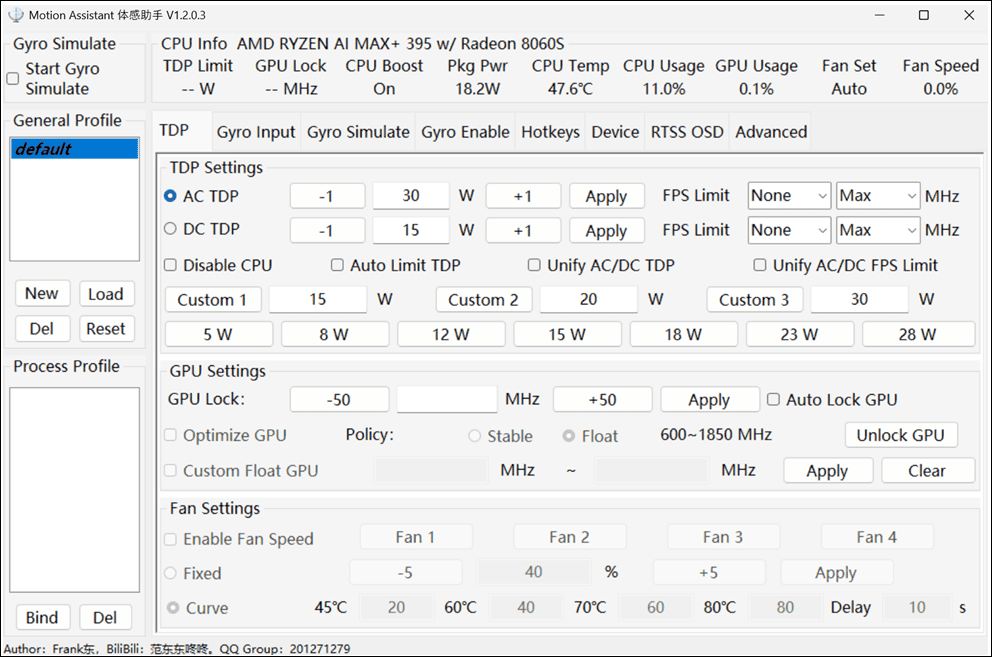
Task: Open the DC TDP FPS Limit dropdown
Action: (788, 230)
